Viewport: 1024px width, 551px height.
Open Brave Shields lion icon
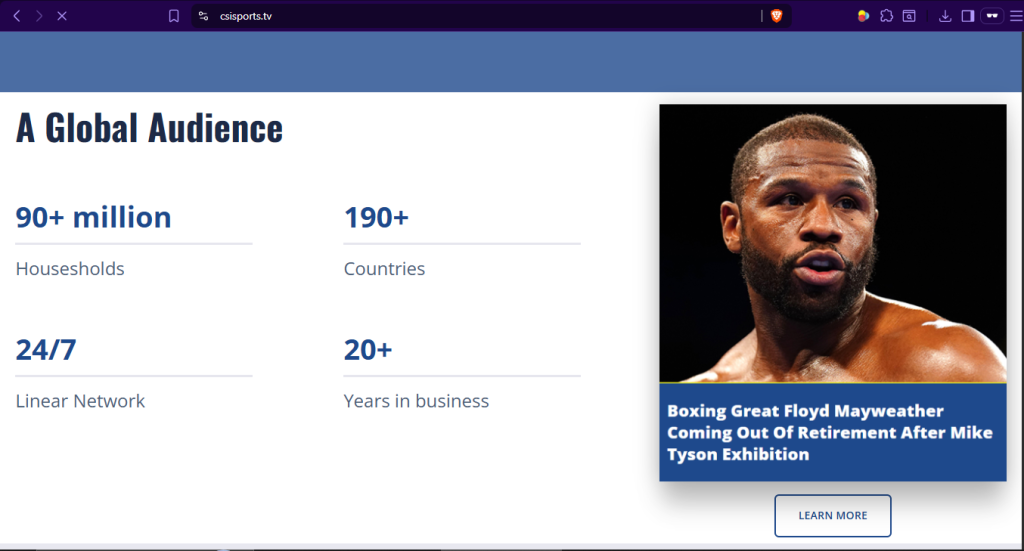[776, 16]
